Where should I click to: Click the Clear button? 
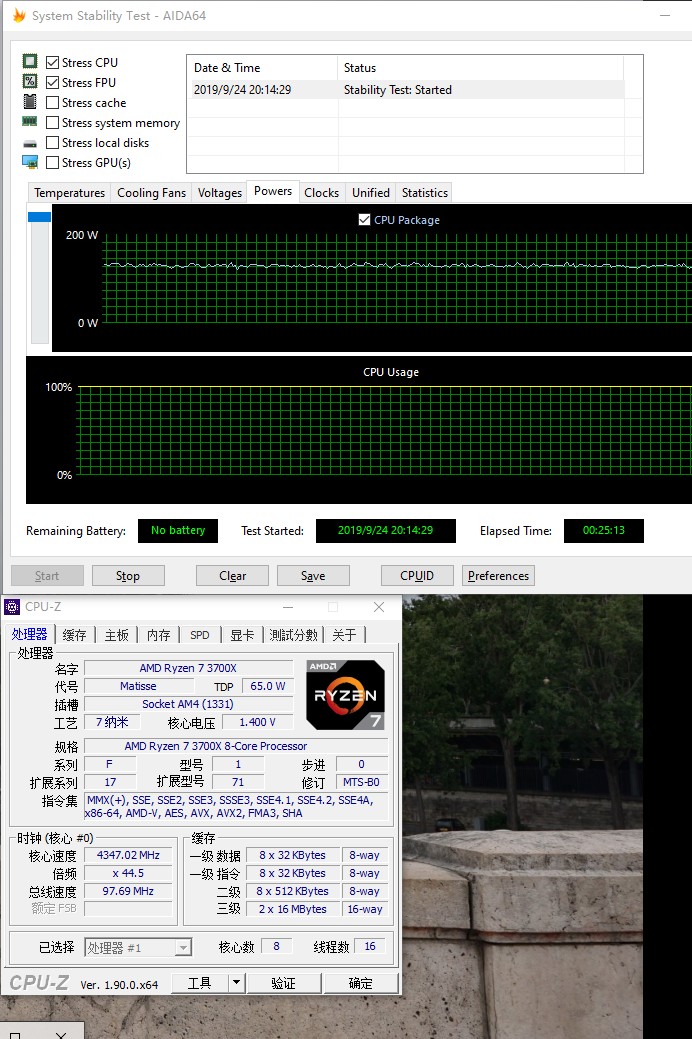[232, 576]
